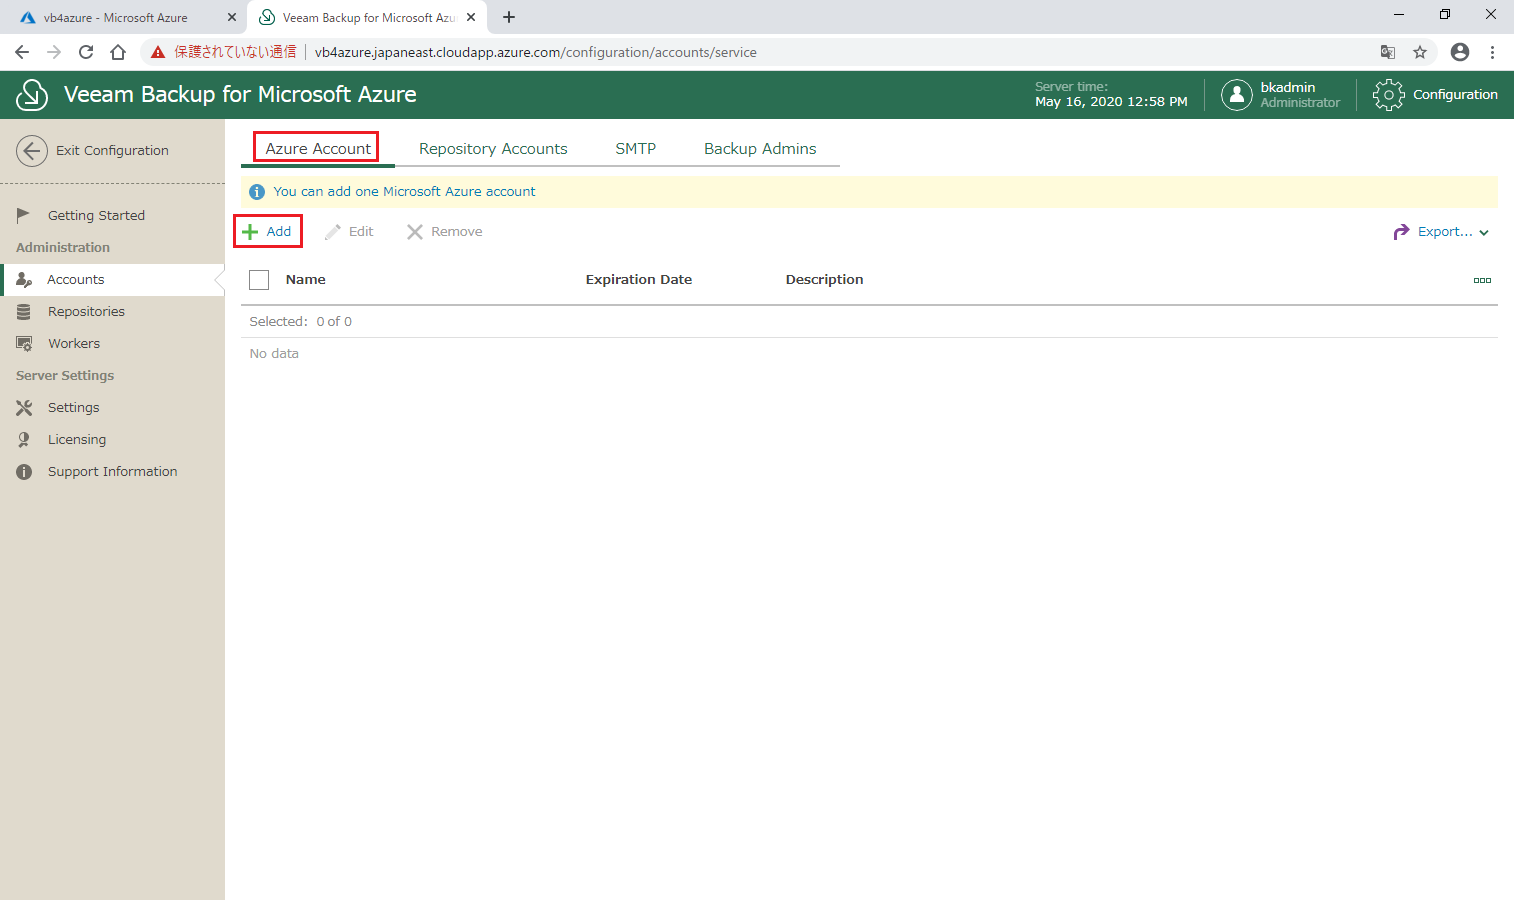This screenshot has height=900, width=1514.
Task: Bookmark page with the star icon
Action: pyautogui.click(x=1420, y=52)
